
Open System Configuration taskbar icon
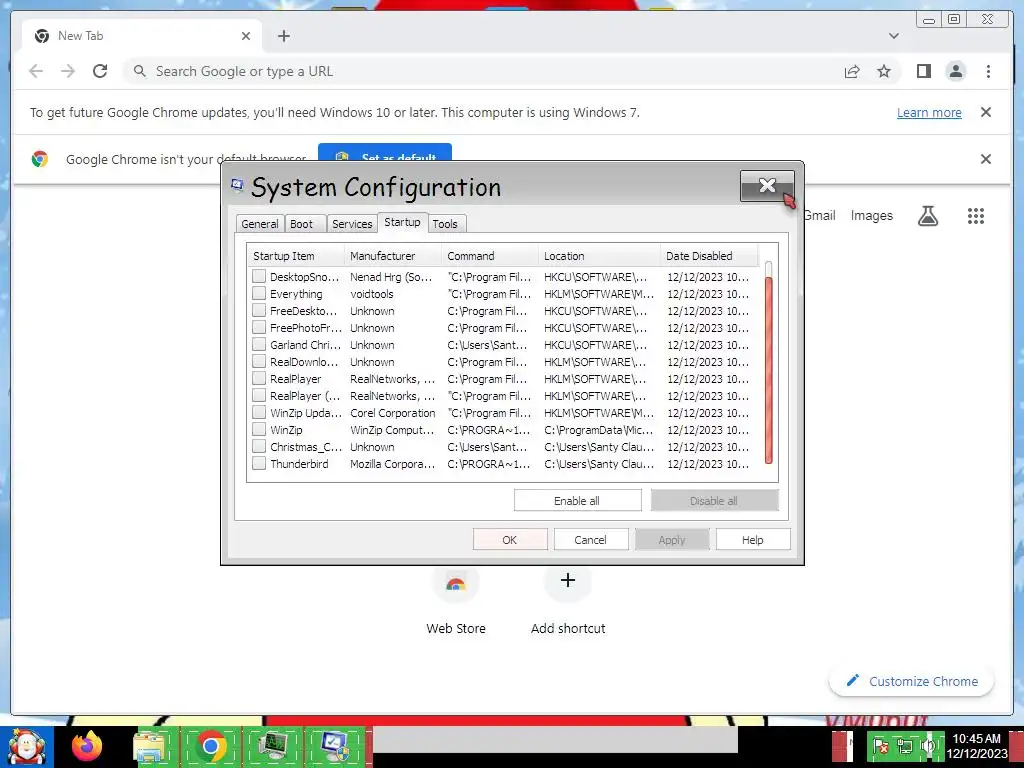click(334, 746)
